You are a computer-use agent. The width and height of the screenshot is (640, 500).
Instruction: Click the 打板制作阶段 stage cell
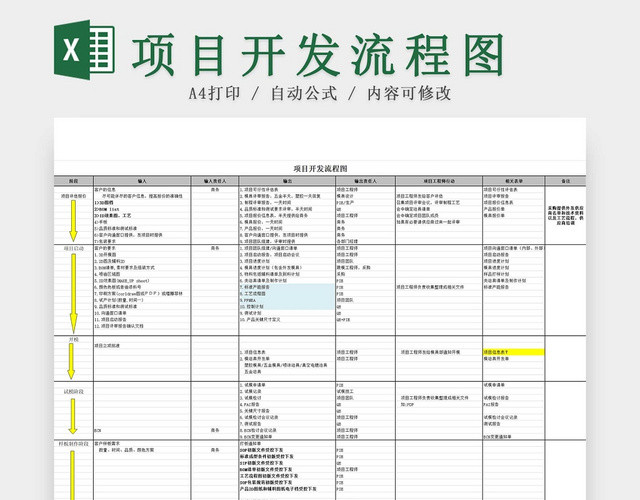tap(73, 444)
